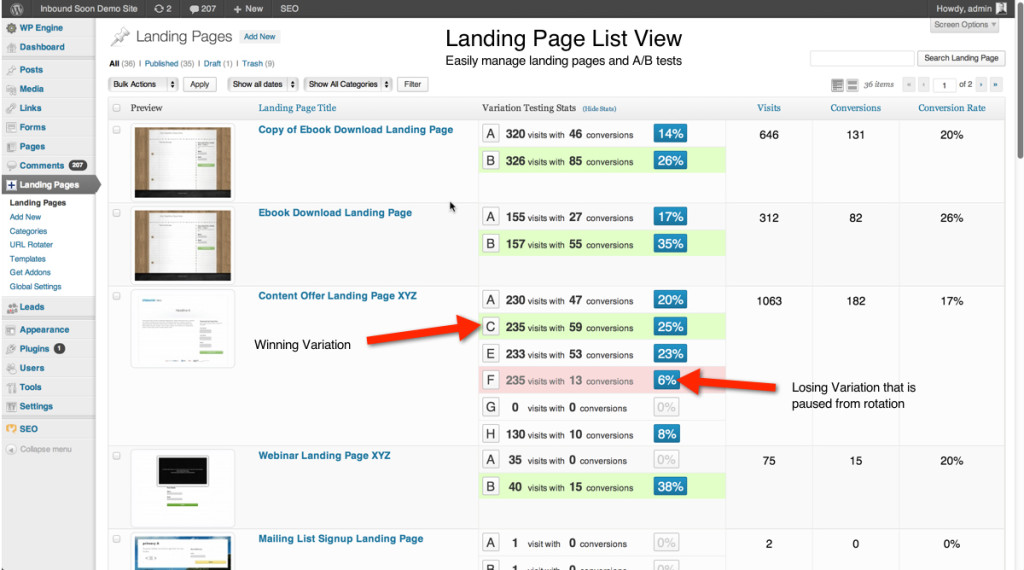Click the SEO sidebar icon

click(x=11, y=429)
